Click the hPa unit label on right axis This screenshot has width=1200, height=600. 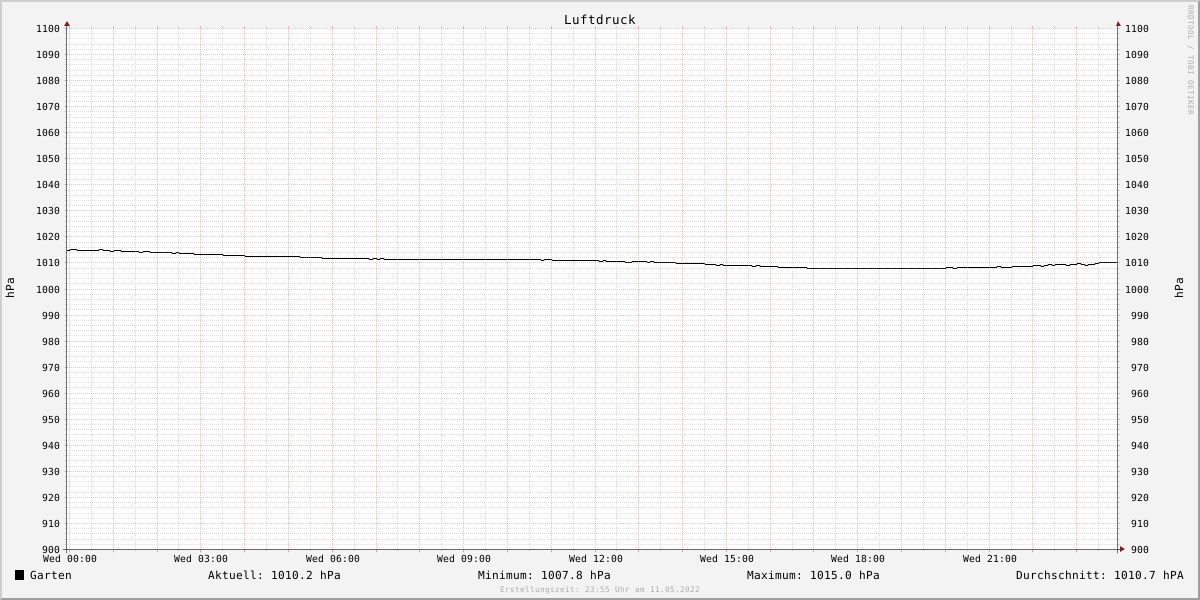pyautogui.click(x=1179, y=288)
